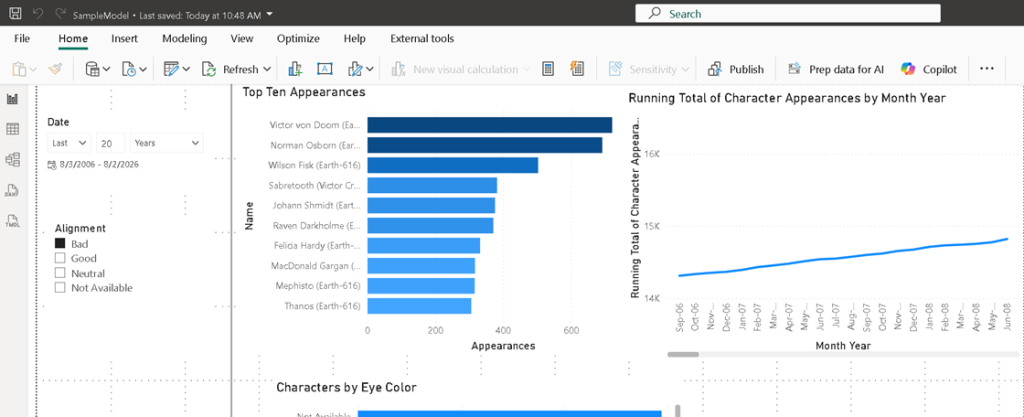Click the Format painter brush icon
Image resolution: width=1024 pixels, height=417 pixels.
(56, 69)
